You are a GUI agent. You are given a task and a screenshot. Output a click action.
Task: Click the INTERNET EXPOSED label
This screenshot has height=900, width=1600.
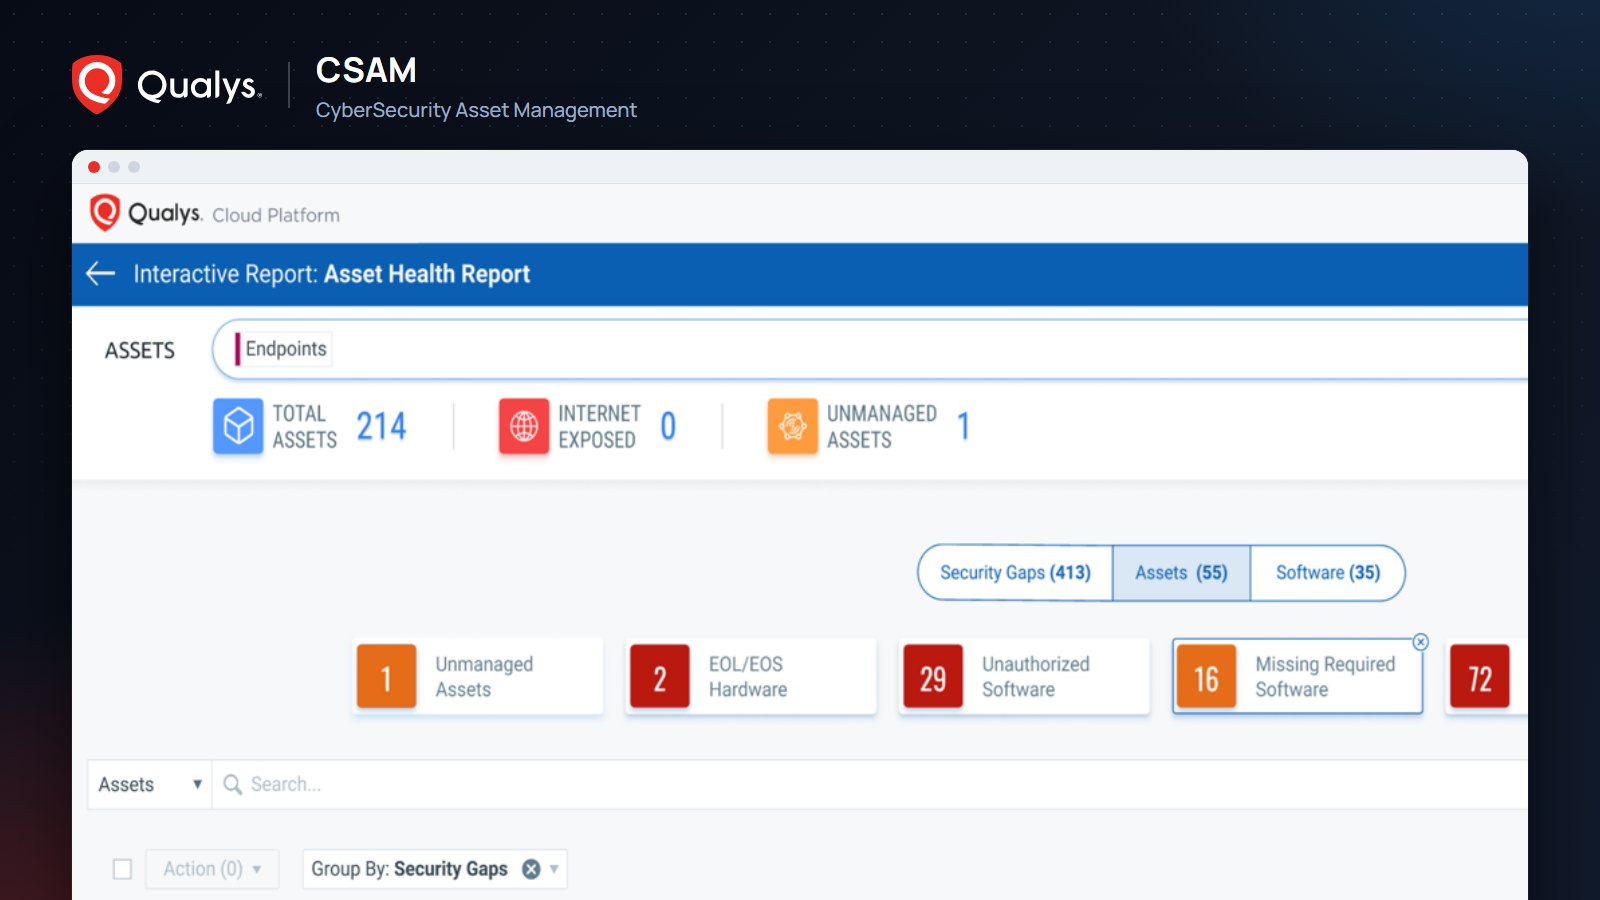click(x=599, y=426)
